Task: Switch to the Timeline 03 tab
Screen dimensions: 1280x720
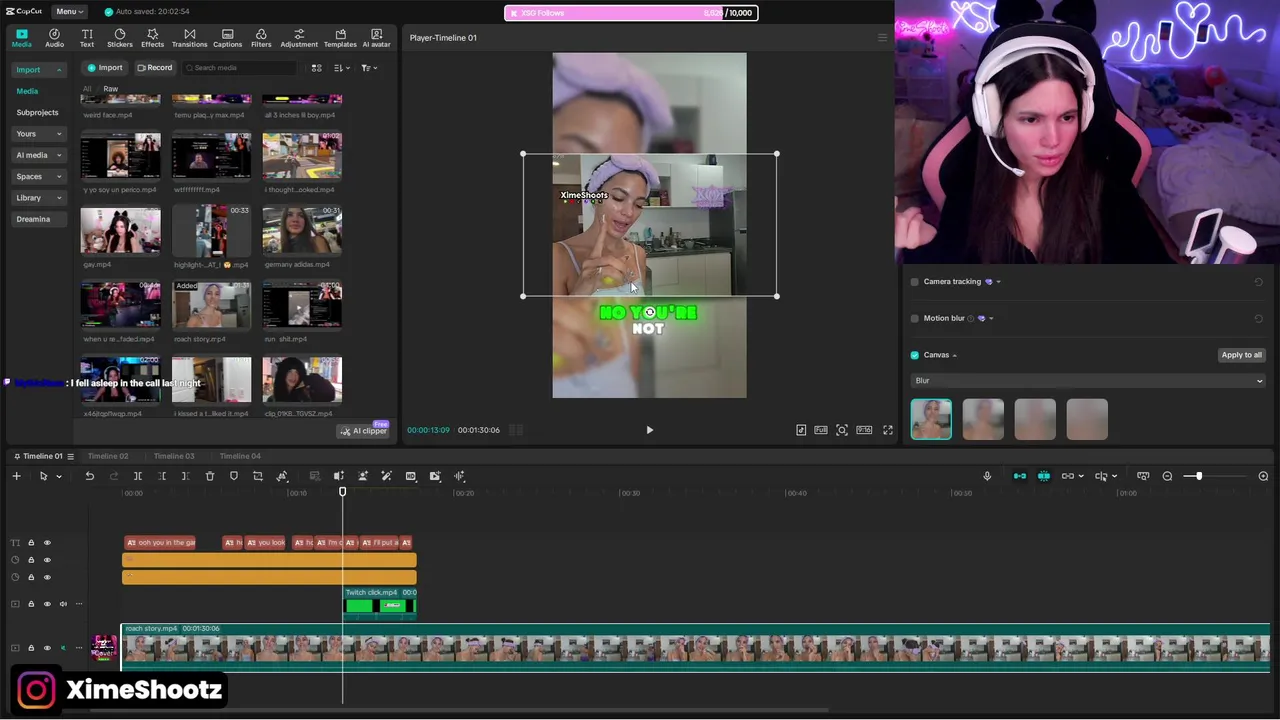Action: point(173,456)
